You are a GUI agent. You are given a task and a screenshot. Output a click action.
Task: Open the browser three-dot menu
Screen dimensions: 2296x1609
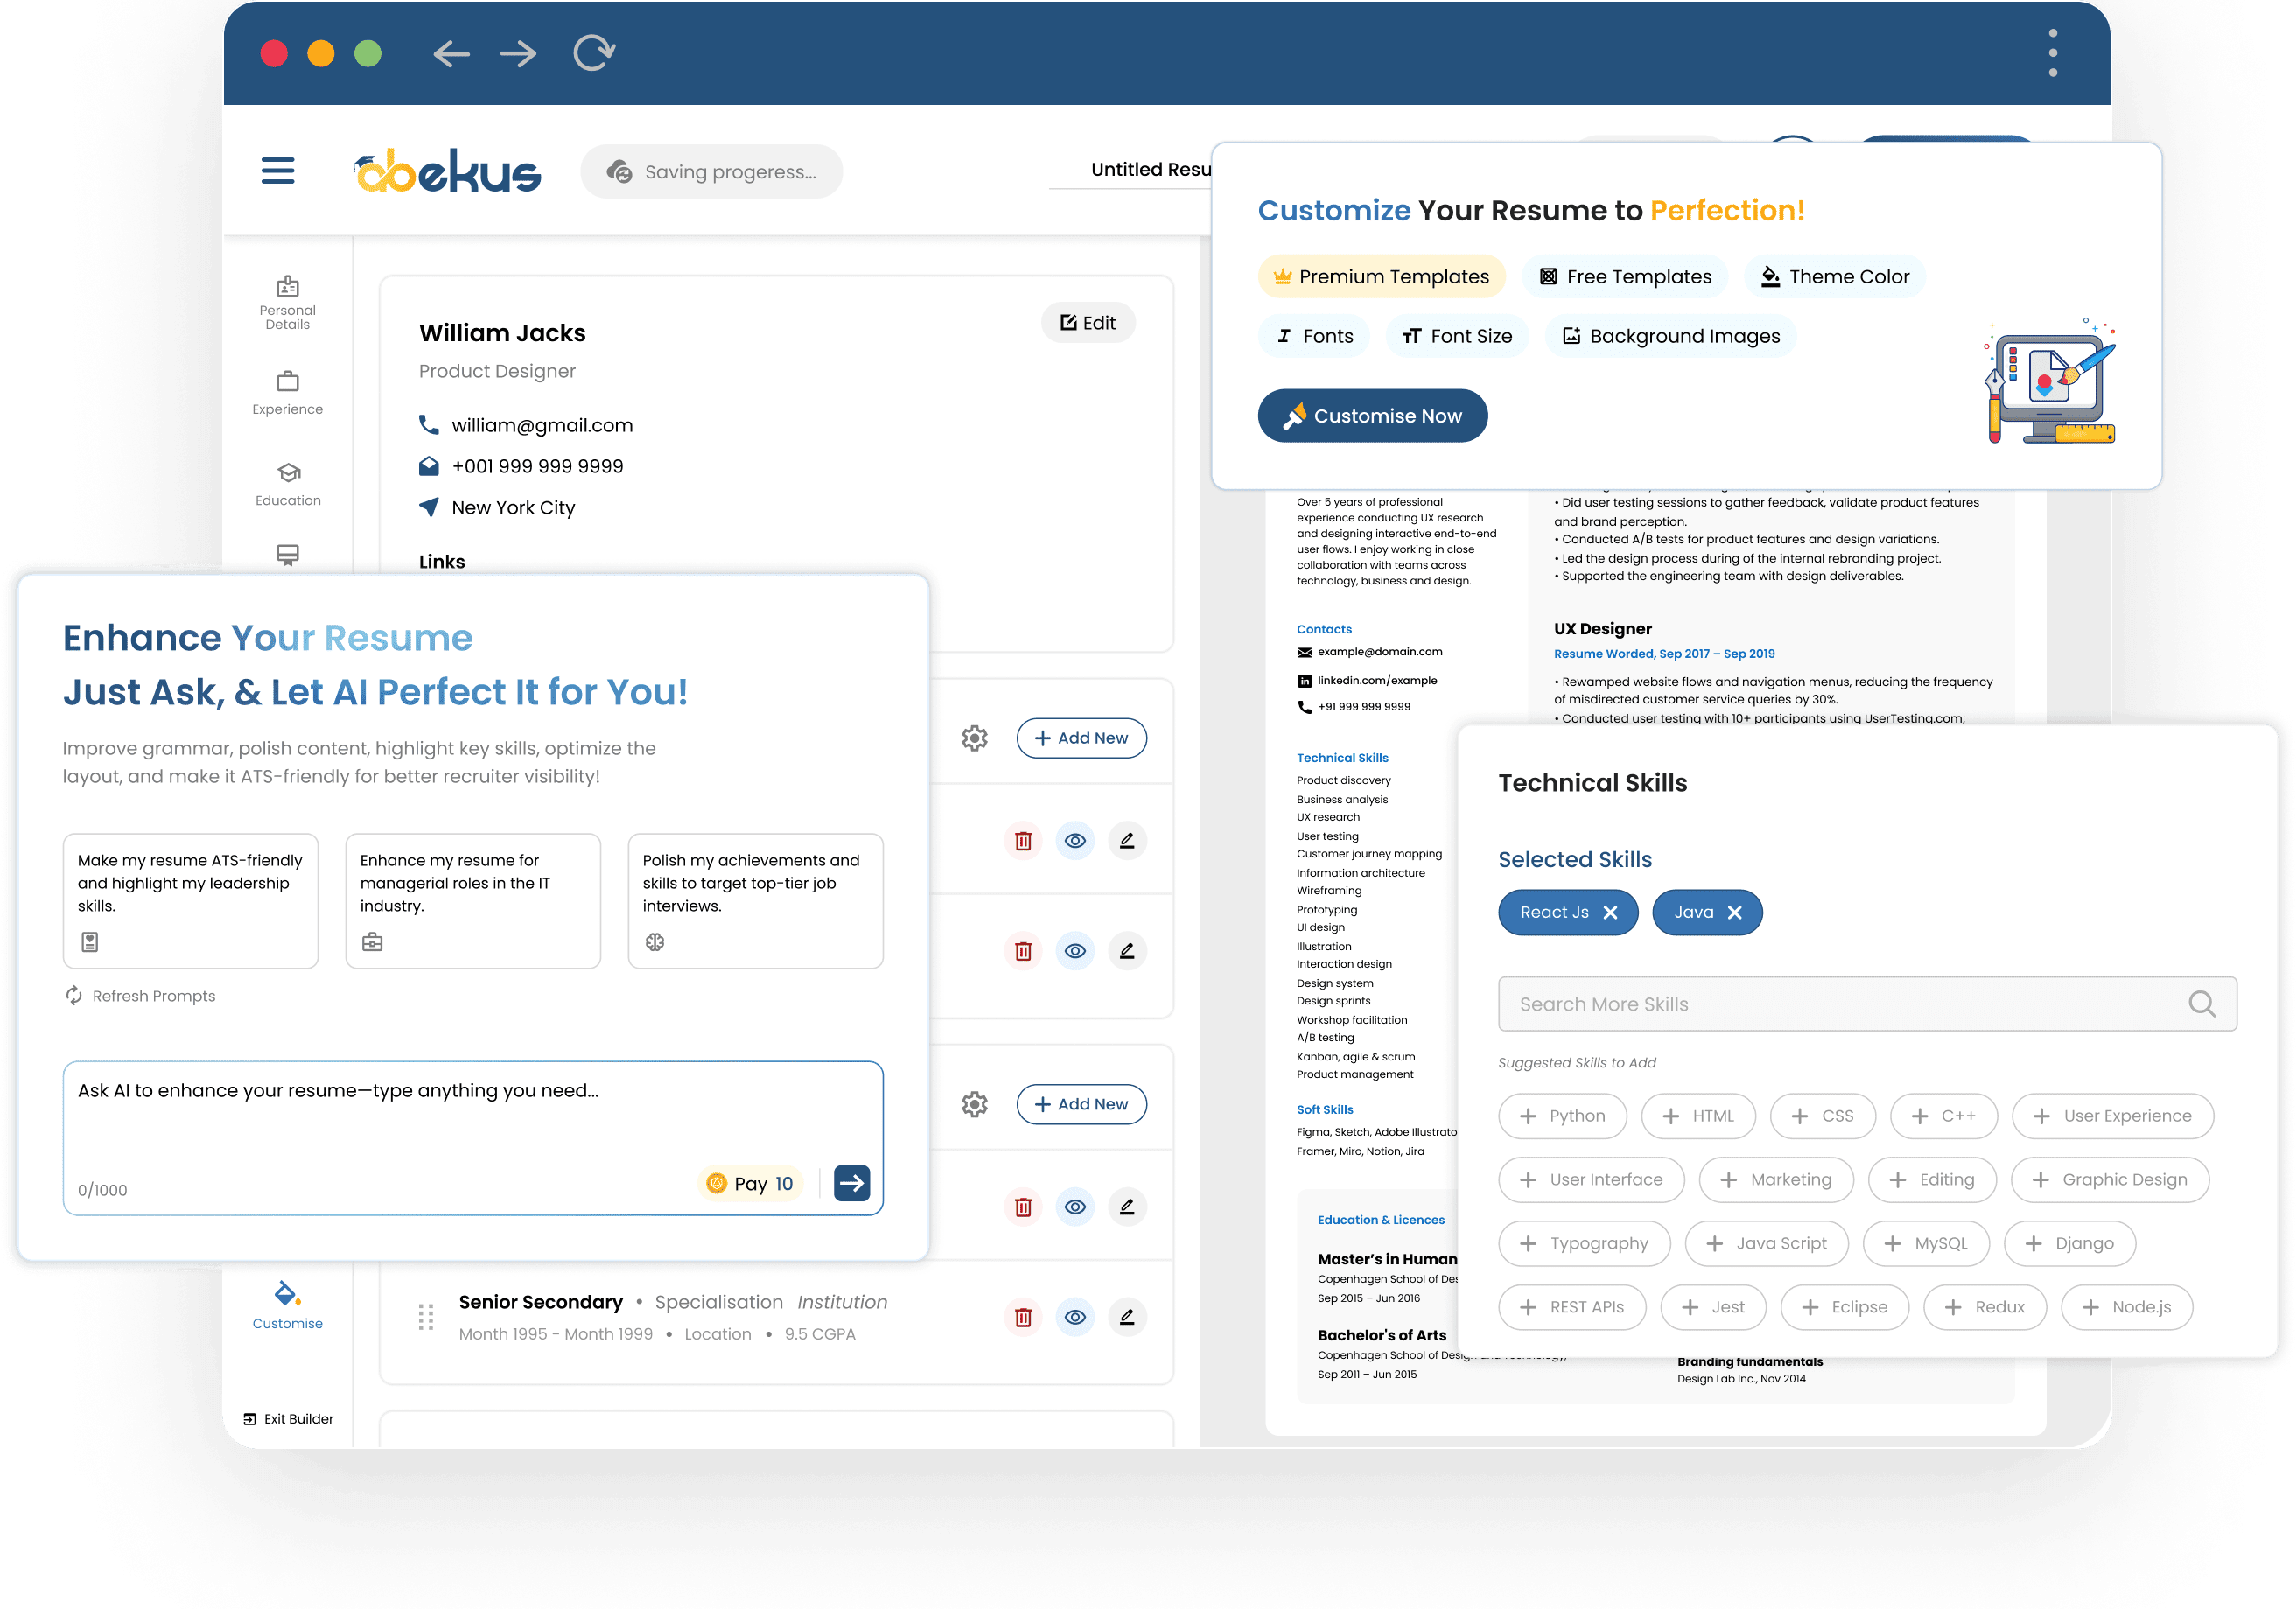point(2052,53)
